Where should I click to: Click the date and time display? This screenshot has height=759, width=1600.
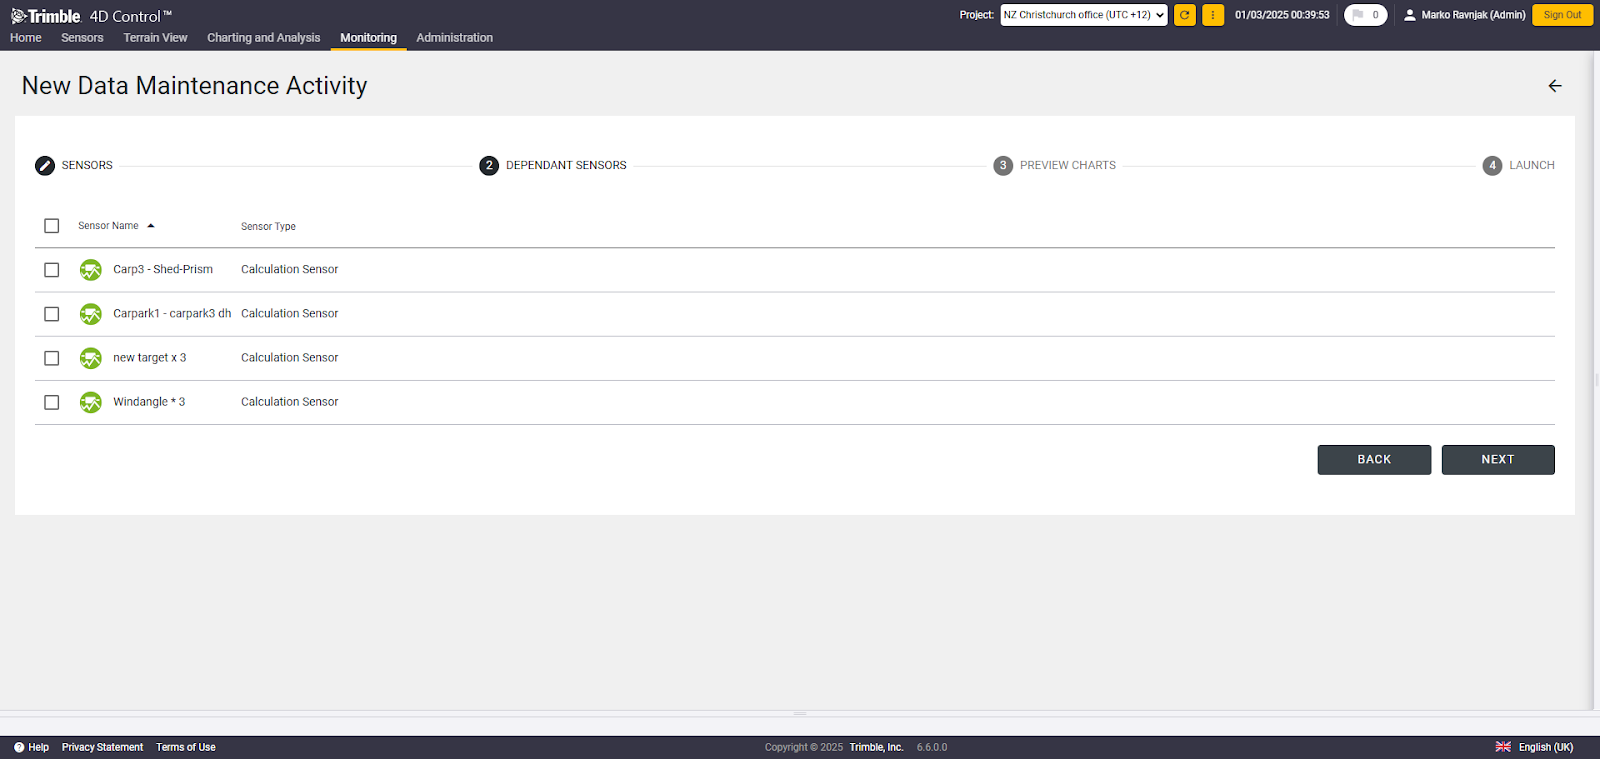coord(1282,15)
